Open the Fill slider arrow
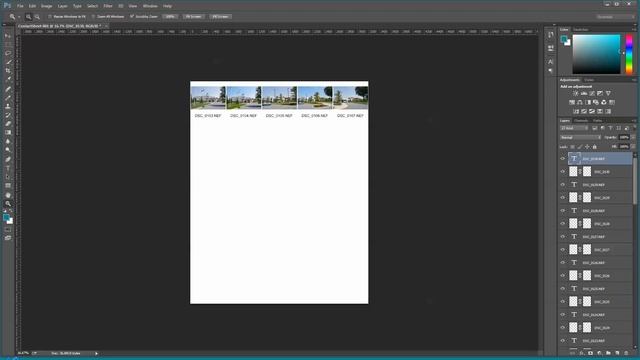 633,147
